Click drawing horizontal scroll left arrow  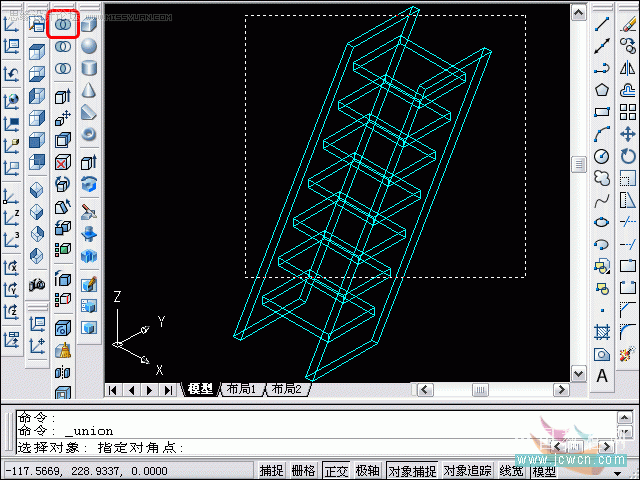425,390
